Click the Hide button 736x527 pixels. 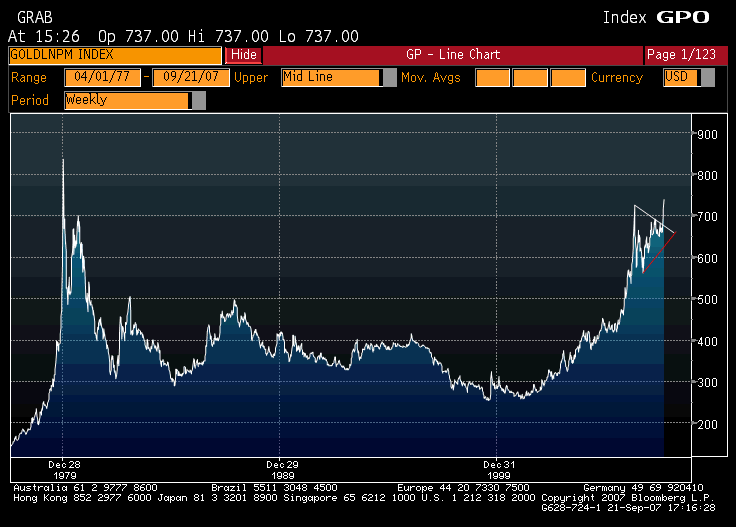click(x=243, y=55)
